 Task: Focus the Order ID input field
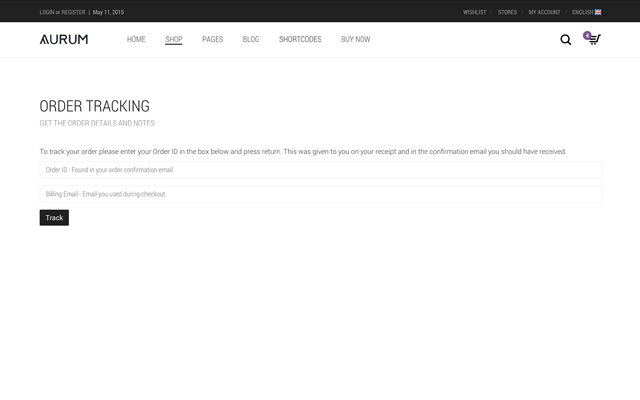[320, 170]
